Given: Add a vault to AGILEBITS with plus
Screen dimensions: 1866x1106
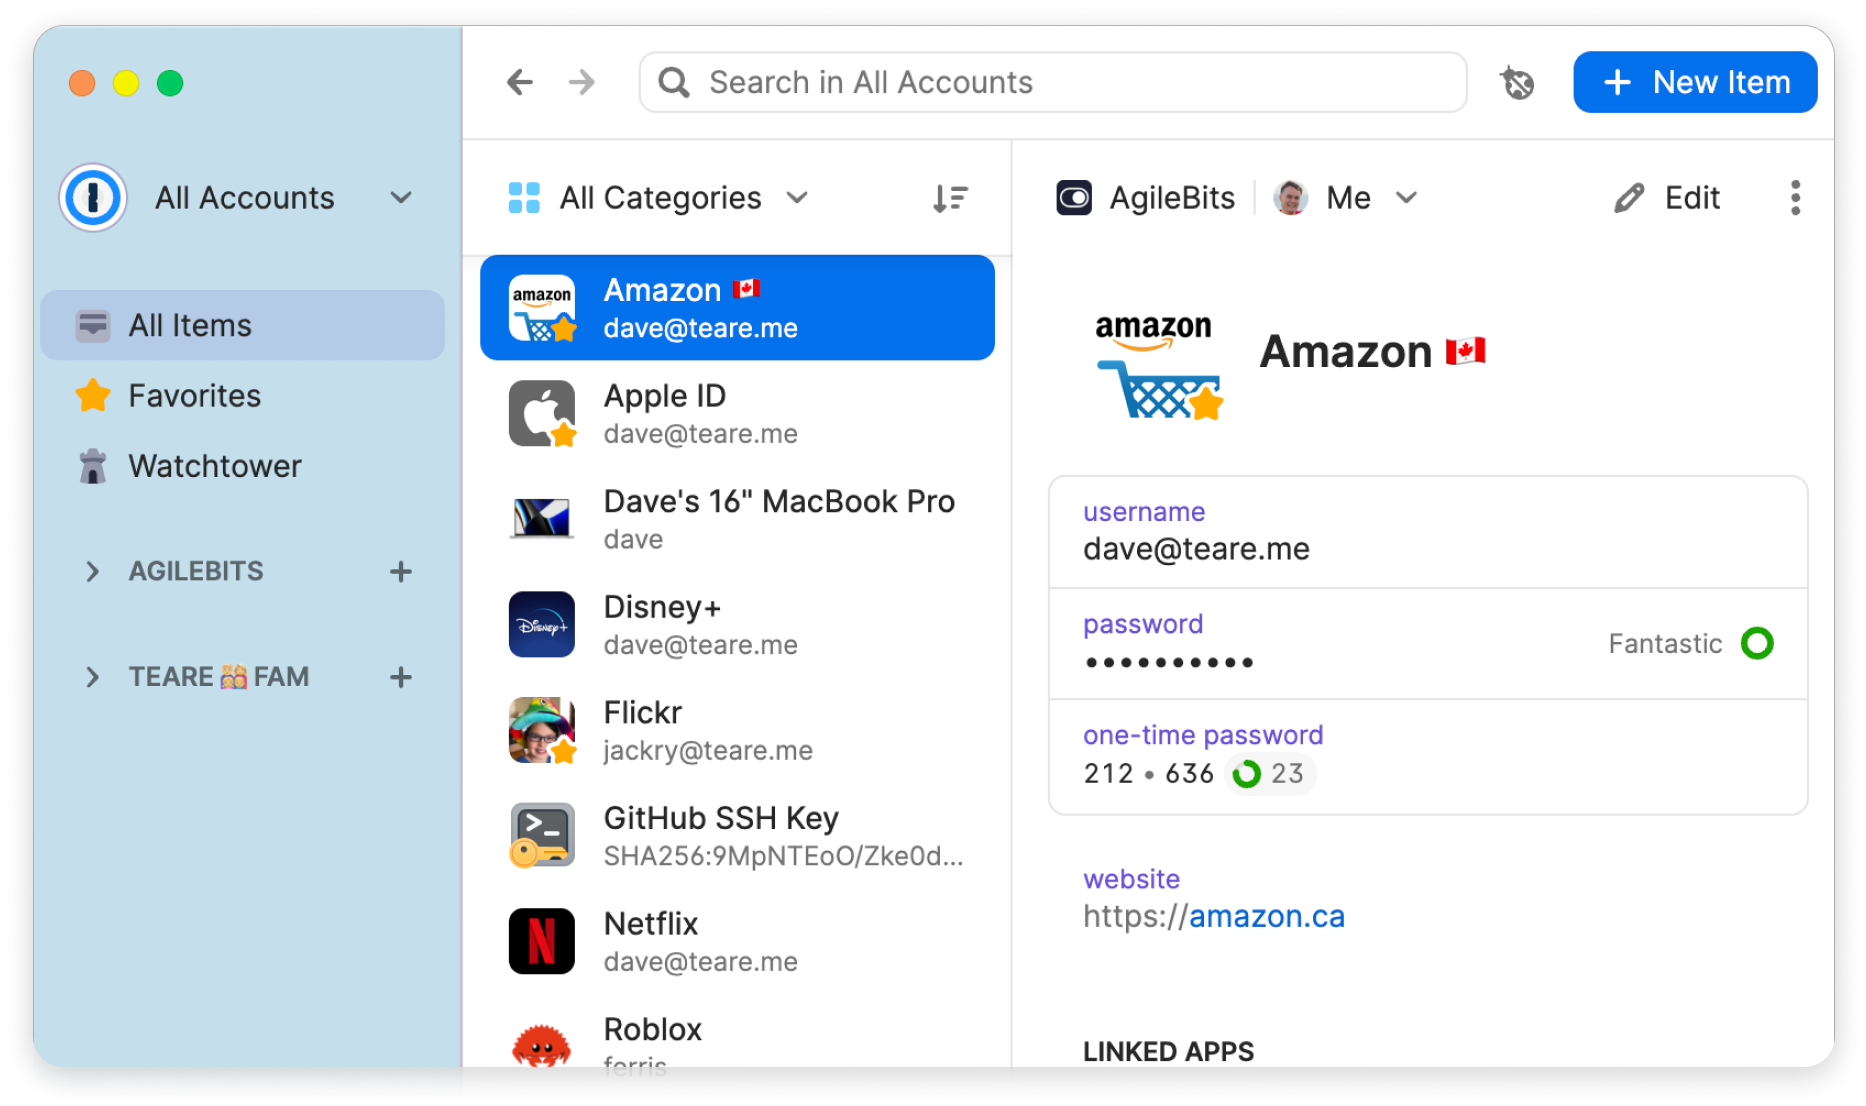Looking at the screenshot, I should coord(401,572).
